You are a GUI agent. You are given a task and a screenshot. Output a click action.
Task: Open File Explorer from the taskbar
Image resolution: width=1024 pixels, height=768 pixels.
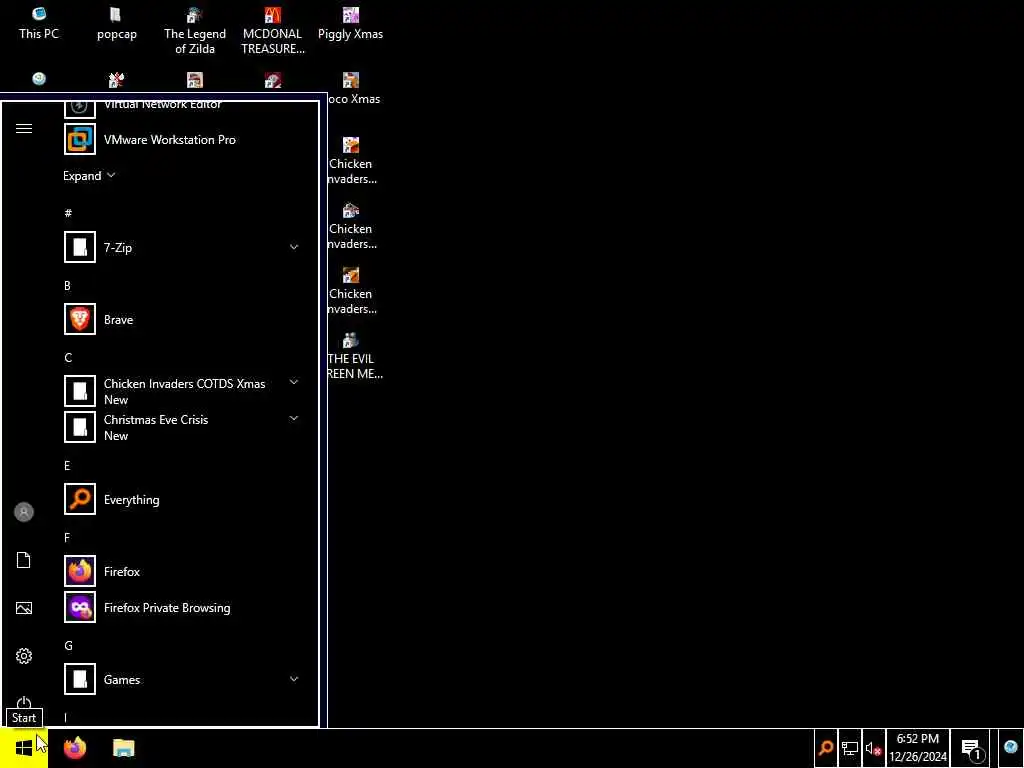(123, 748)
